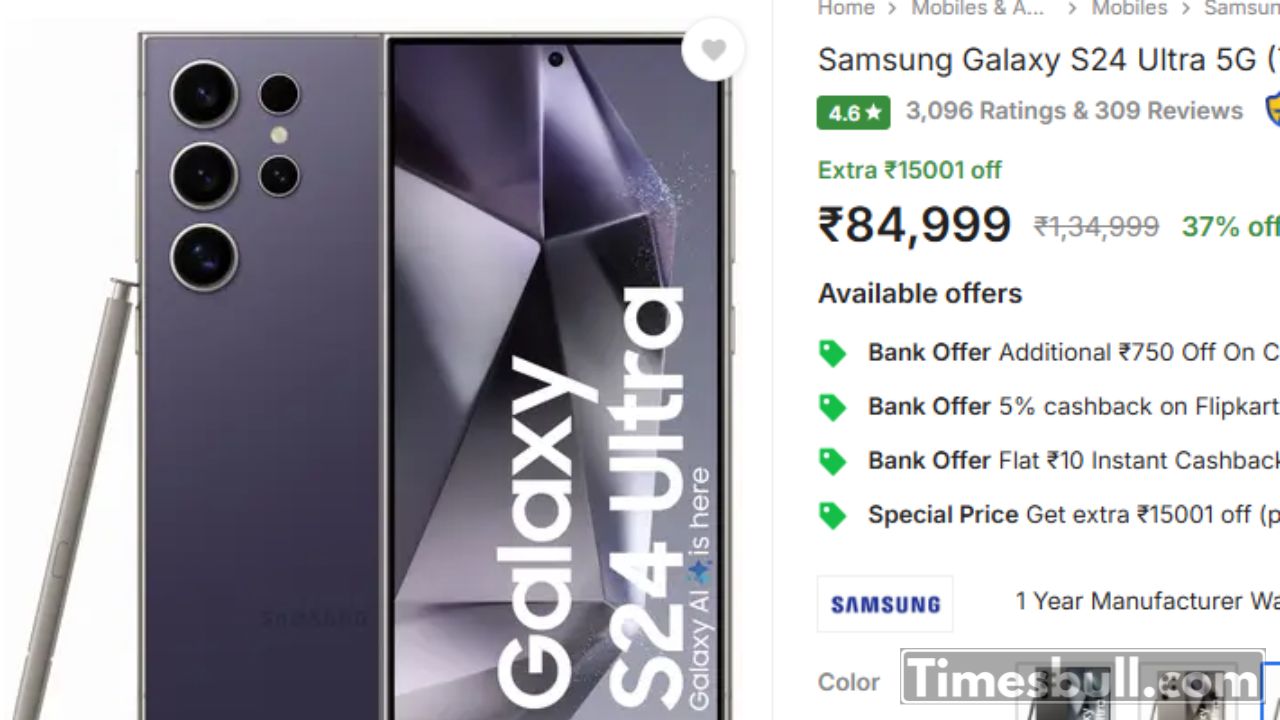Viewport: 1280px width, 720px height.
Task: Click the assured shield badge near ratings
Action: coord(1272,110)
